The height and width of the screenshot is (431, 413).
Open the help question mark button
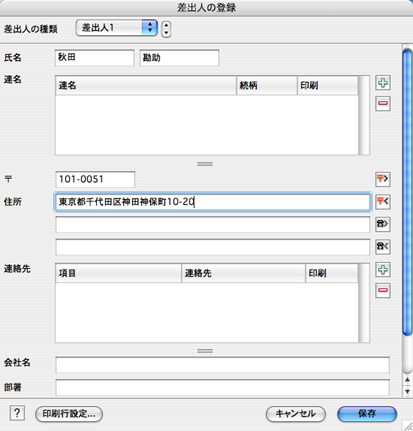[17, 413]
